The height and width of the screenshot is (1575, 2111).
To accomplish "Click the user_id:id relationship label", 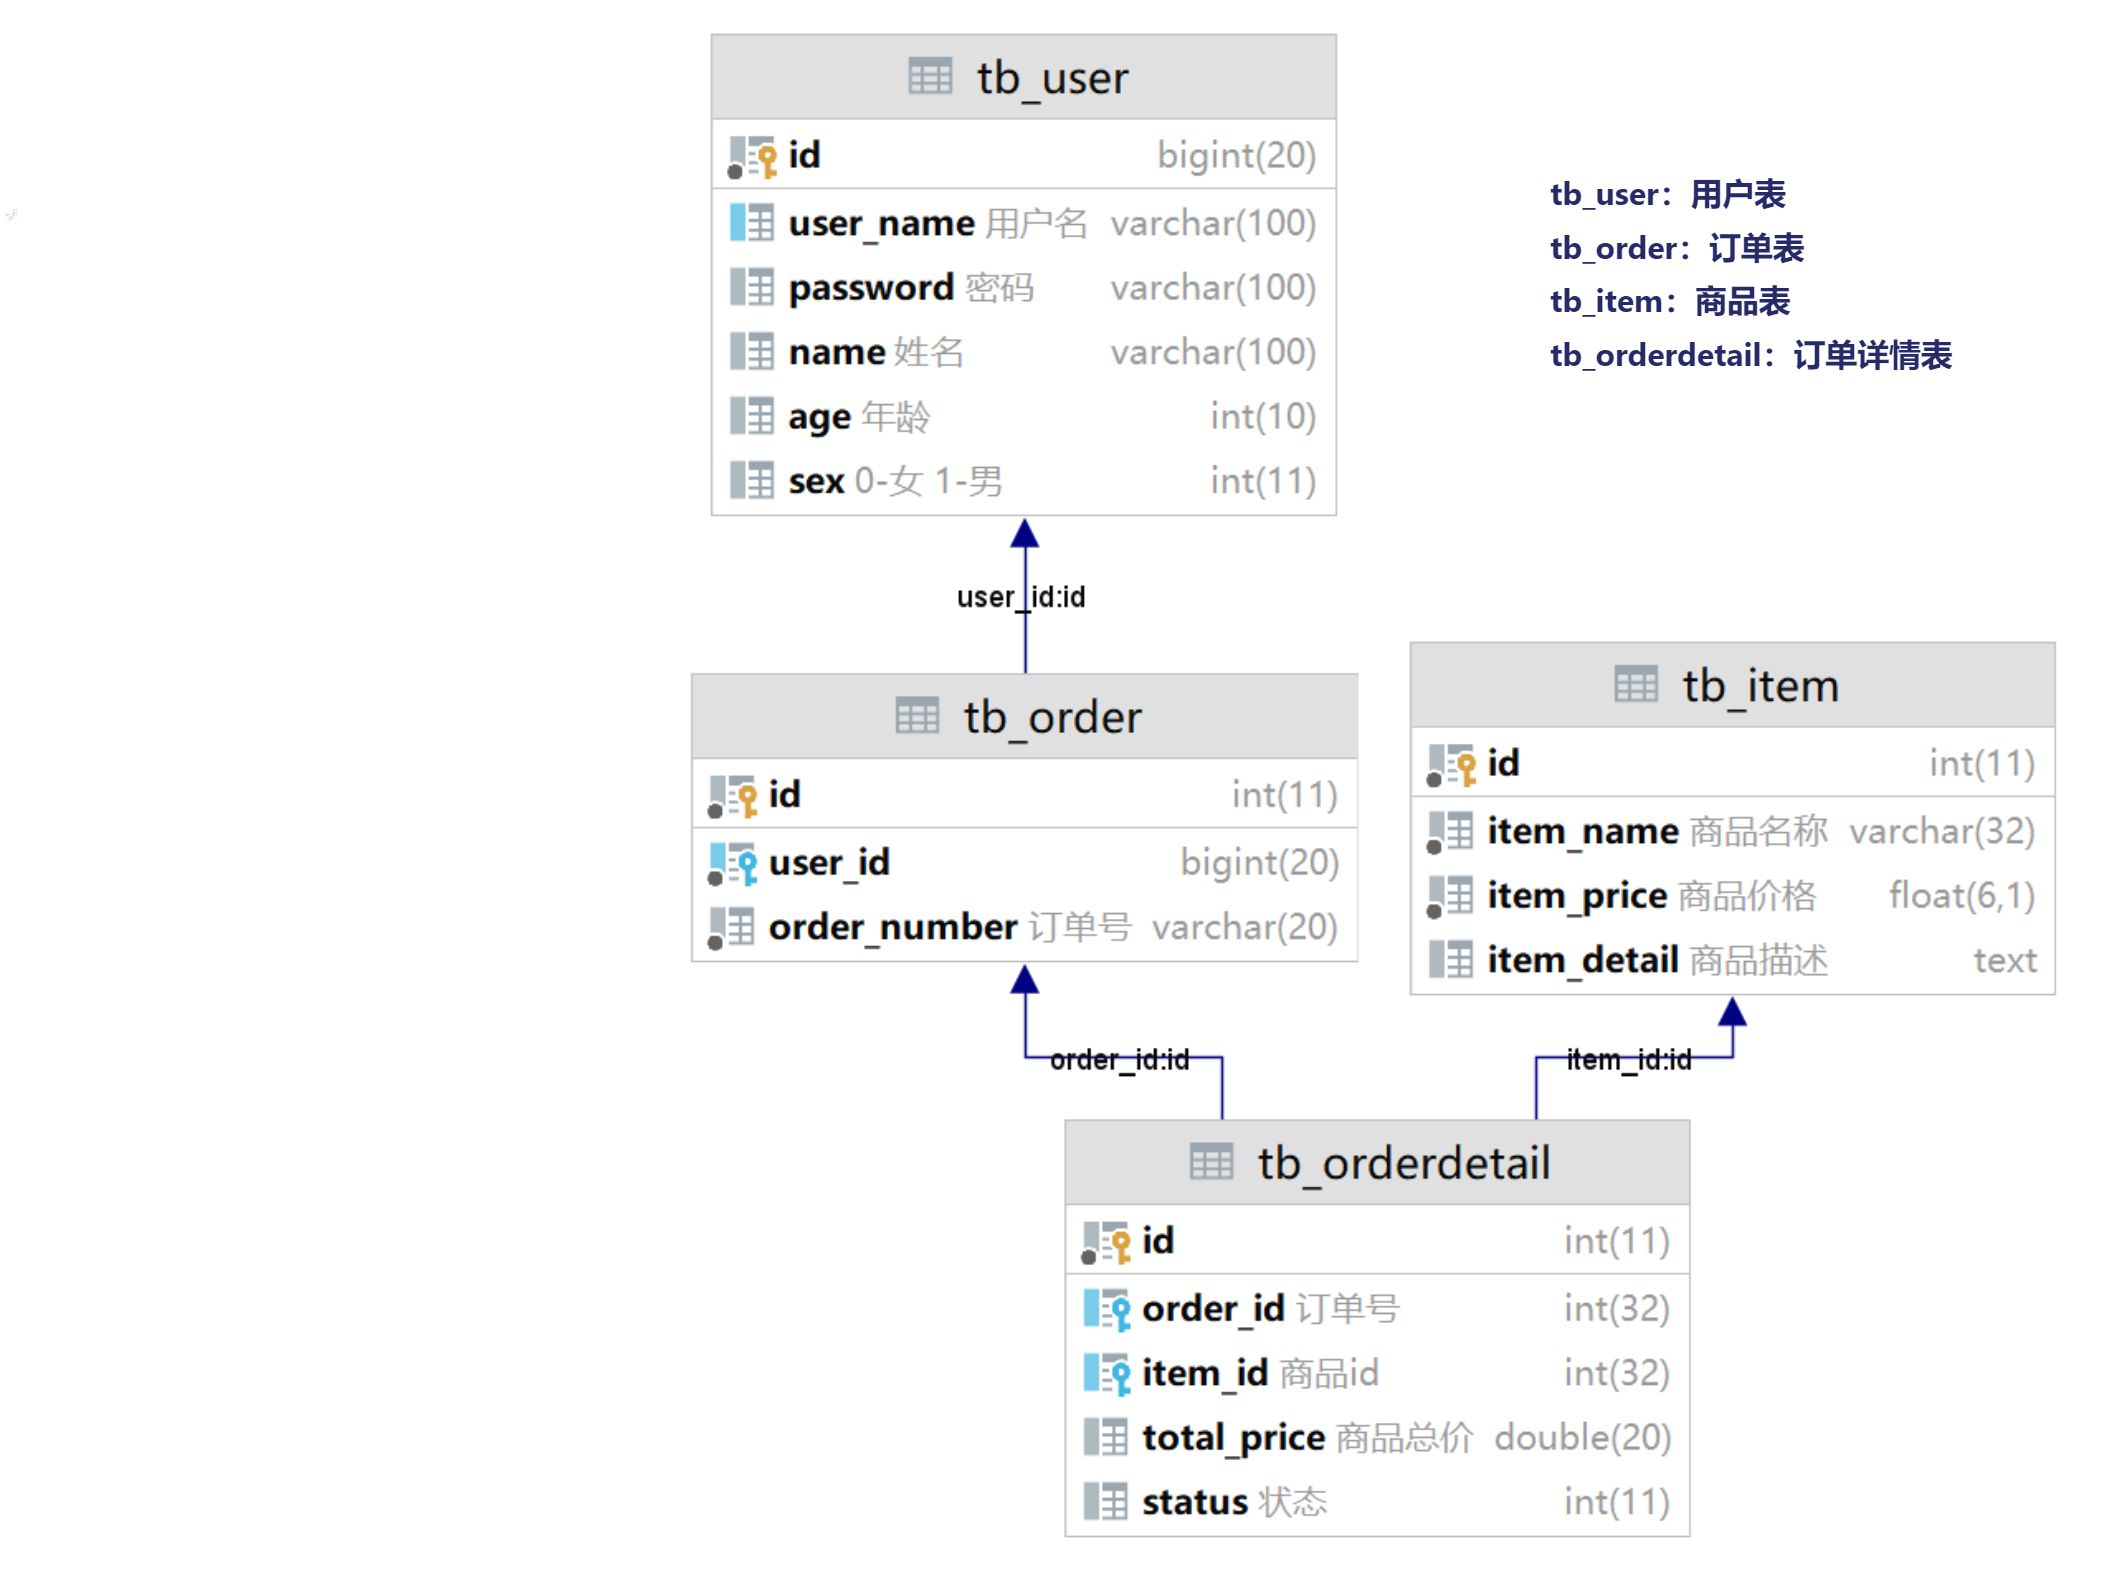I will pos(1020,597).
